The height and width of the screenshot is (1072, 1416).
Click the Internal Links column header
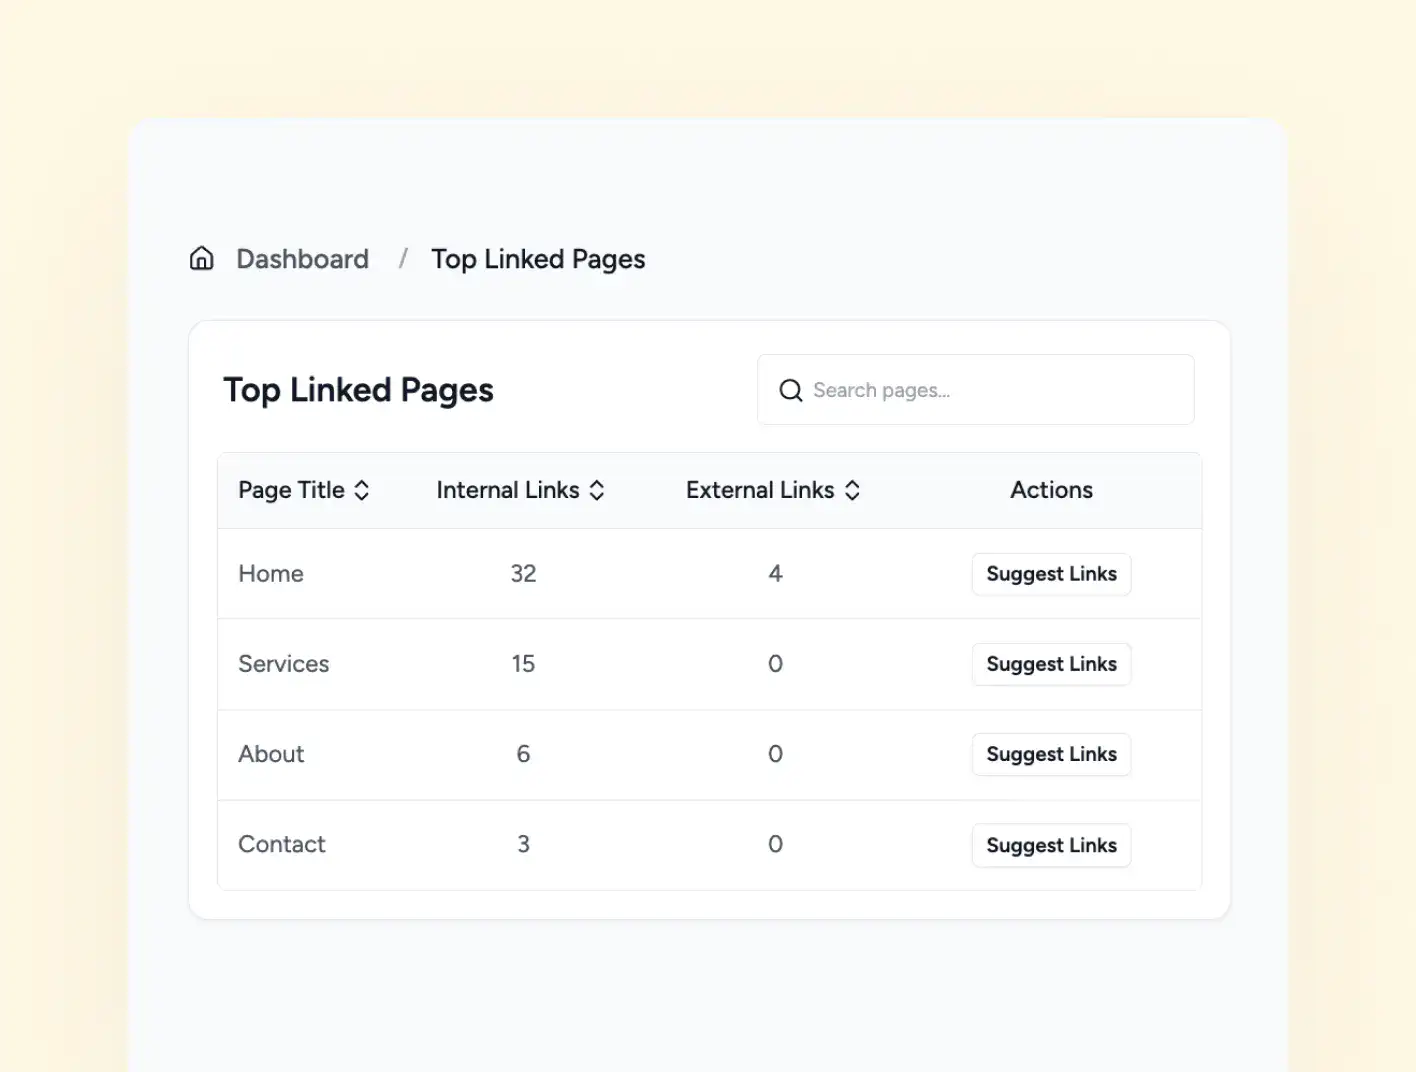(521, 490)
